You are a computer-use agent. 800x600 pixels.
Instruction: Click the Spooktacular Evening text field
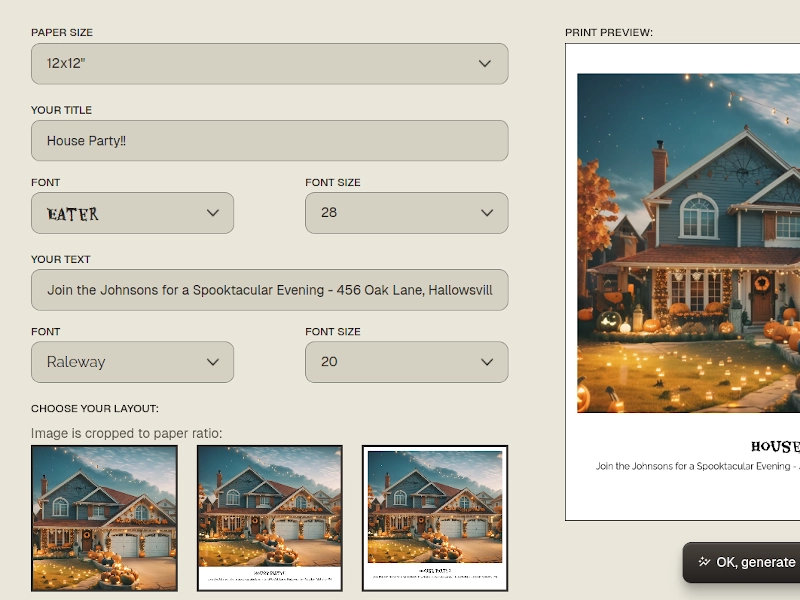point(270,290)
